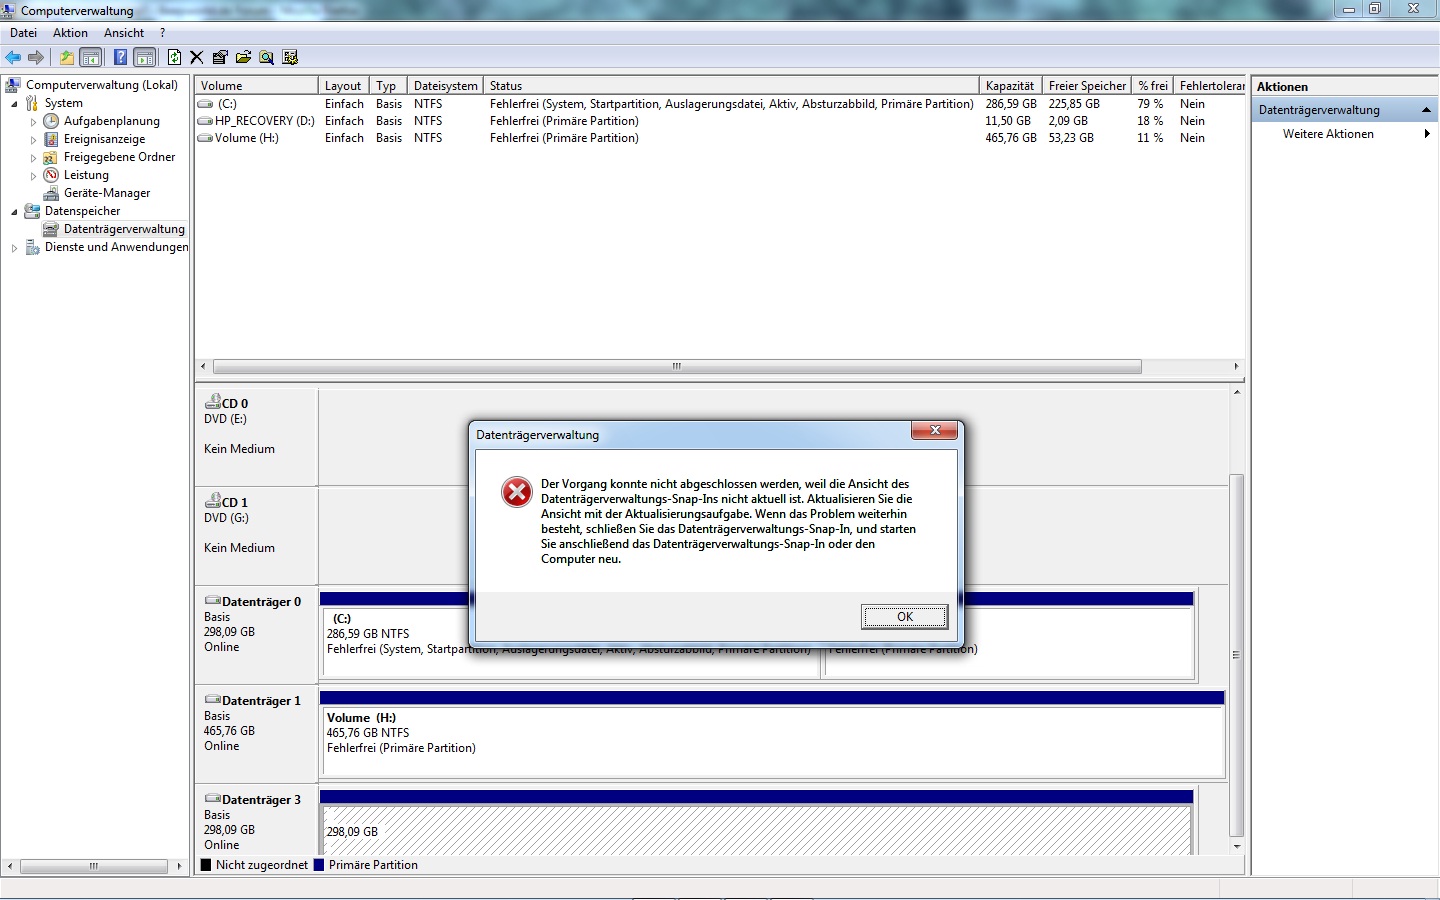
Task: Click the disk view vertical scrollbar thumb
Action: (x=1237, y=655)
